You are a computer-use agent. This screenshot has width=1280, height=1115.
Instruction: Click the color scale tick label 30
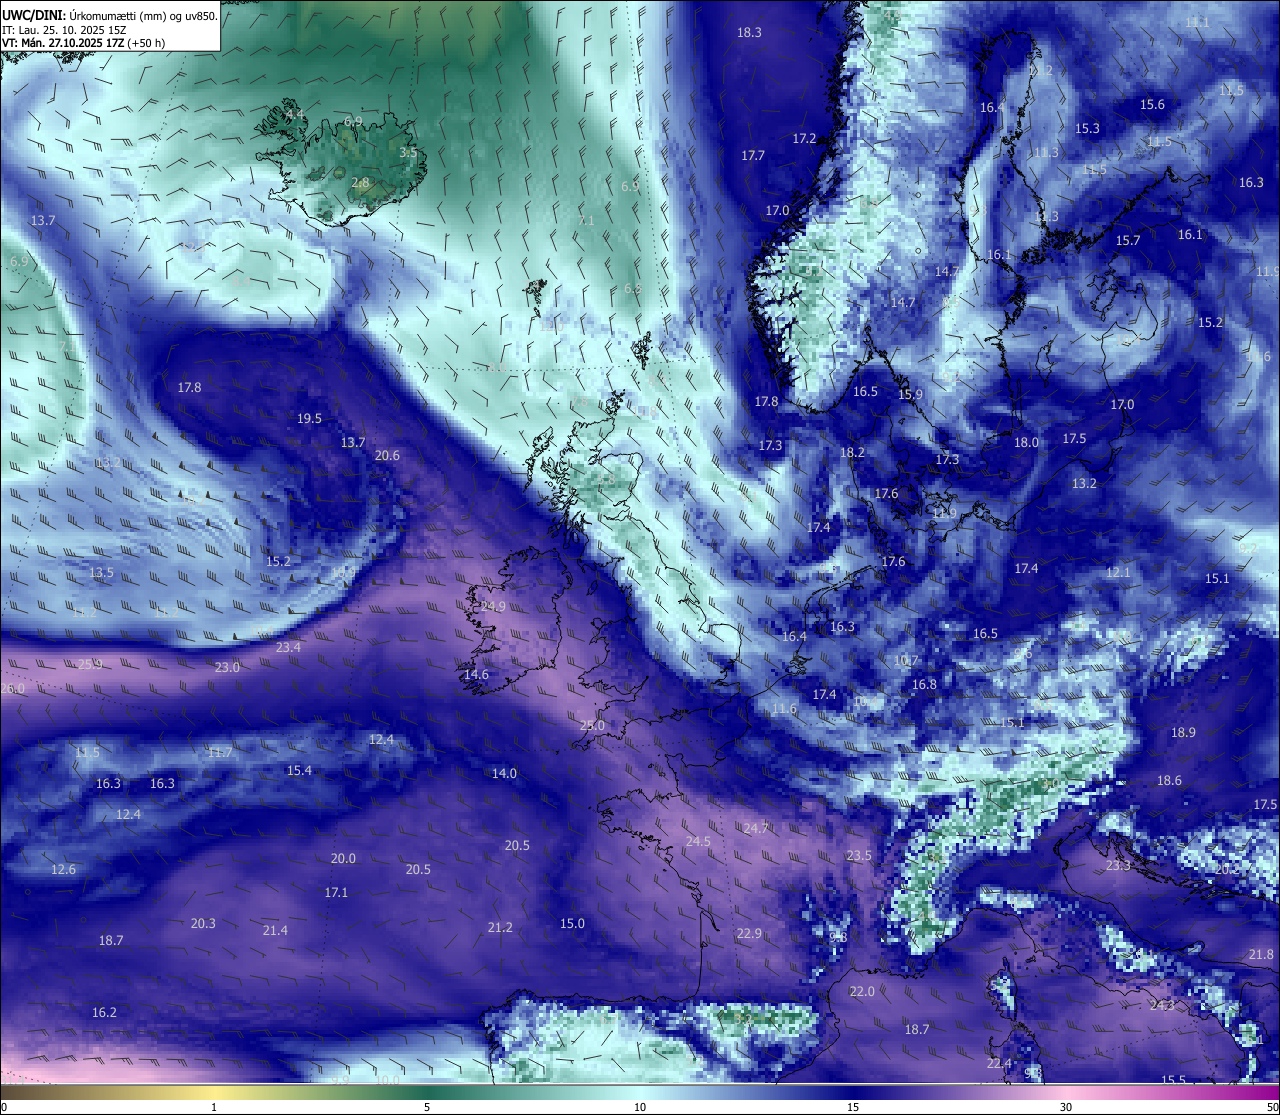(x=1066, y=1107)
